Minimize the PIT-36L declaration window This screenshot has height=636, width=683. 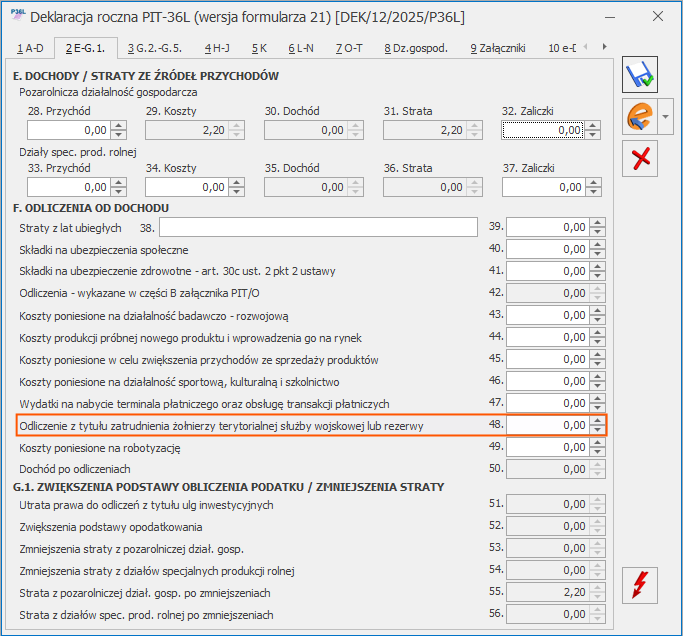(x=610, y=17)
